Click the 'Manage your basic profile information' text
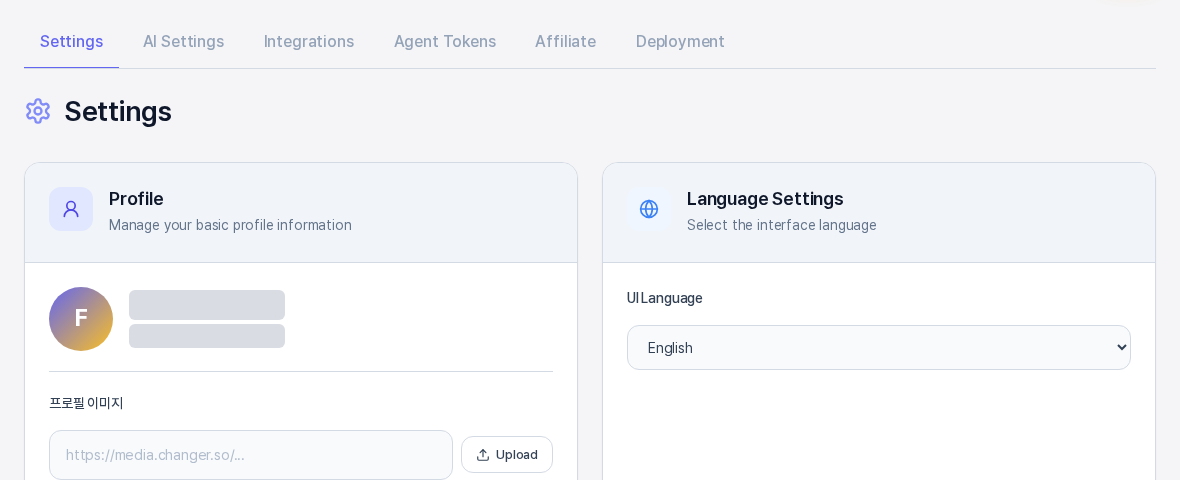1180x480 pixels. (230, 225)
